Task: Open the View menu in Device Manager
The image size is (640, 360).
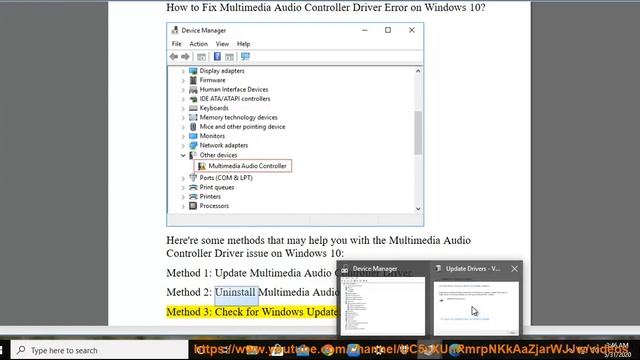Action: pyautogui.click(x=222, y=44)
